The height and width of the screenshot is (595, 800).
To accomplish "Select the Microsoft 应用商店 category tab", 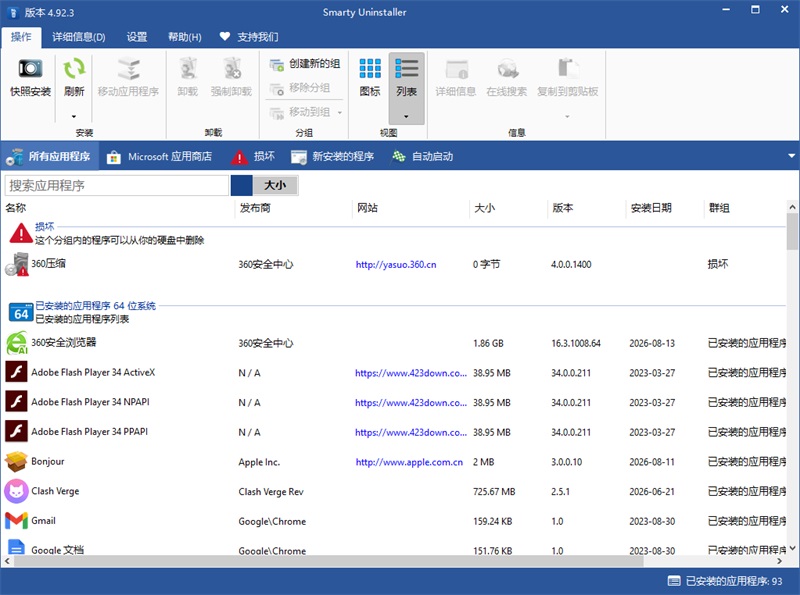I will 159,157.
